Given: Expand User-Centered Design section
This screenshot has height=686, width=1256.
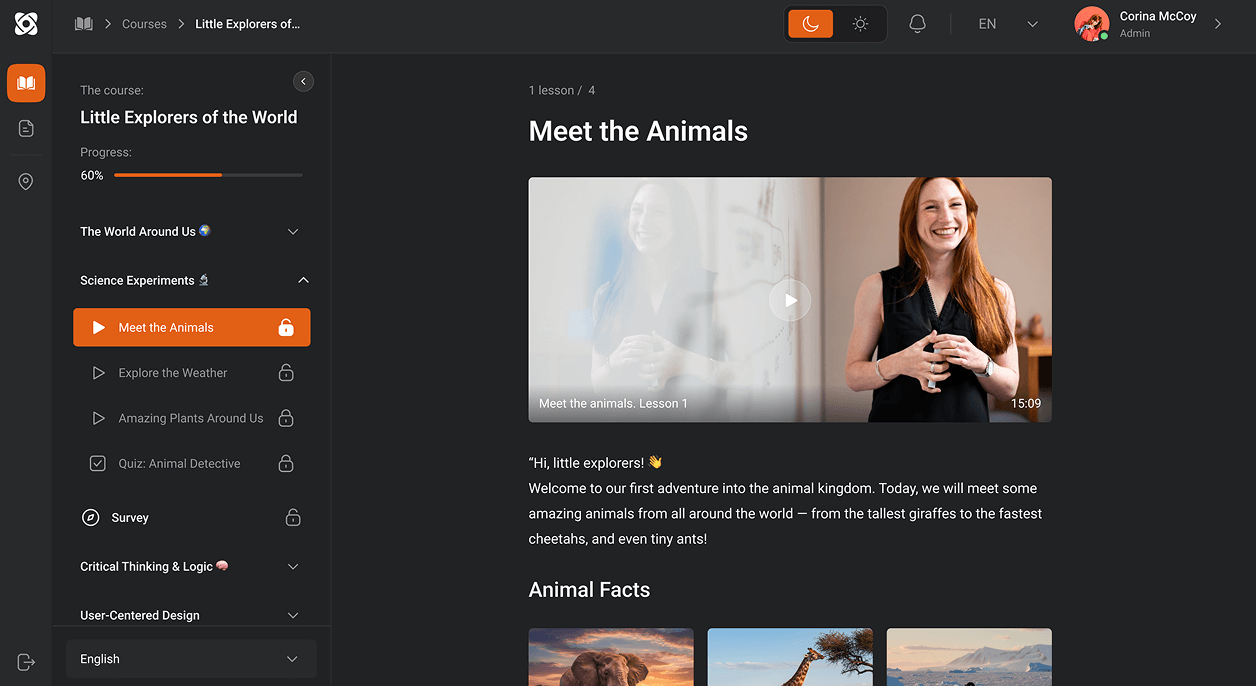Looking at the screenshot, I should (293, 615).
